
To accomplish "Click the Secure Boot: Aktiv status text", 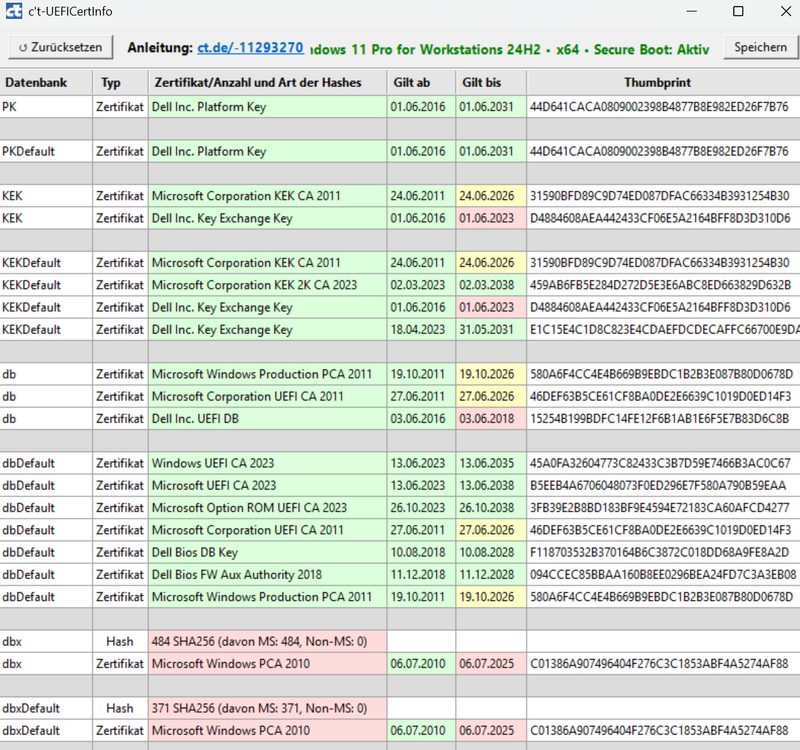I will pos(652,49).
